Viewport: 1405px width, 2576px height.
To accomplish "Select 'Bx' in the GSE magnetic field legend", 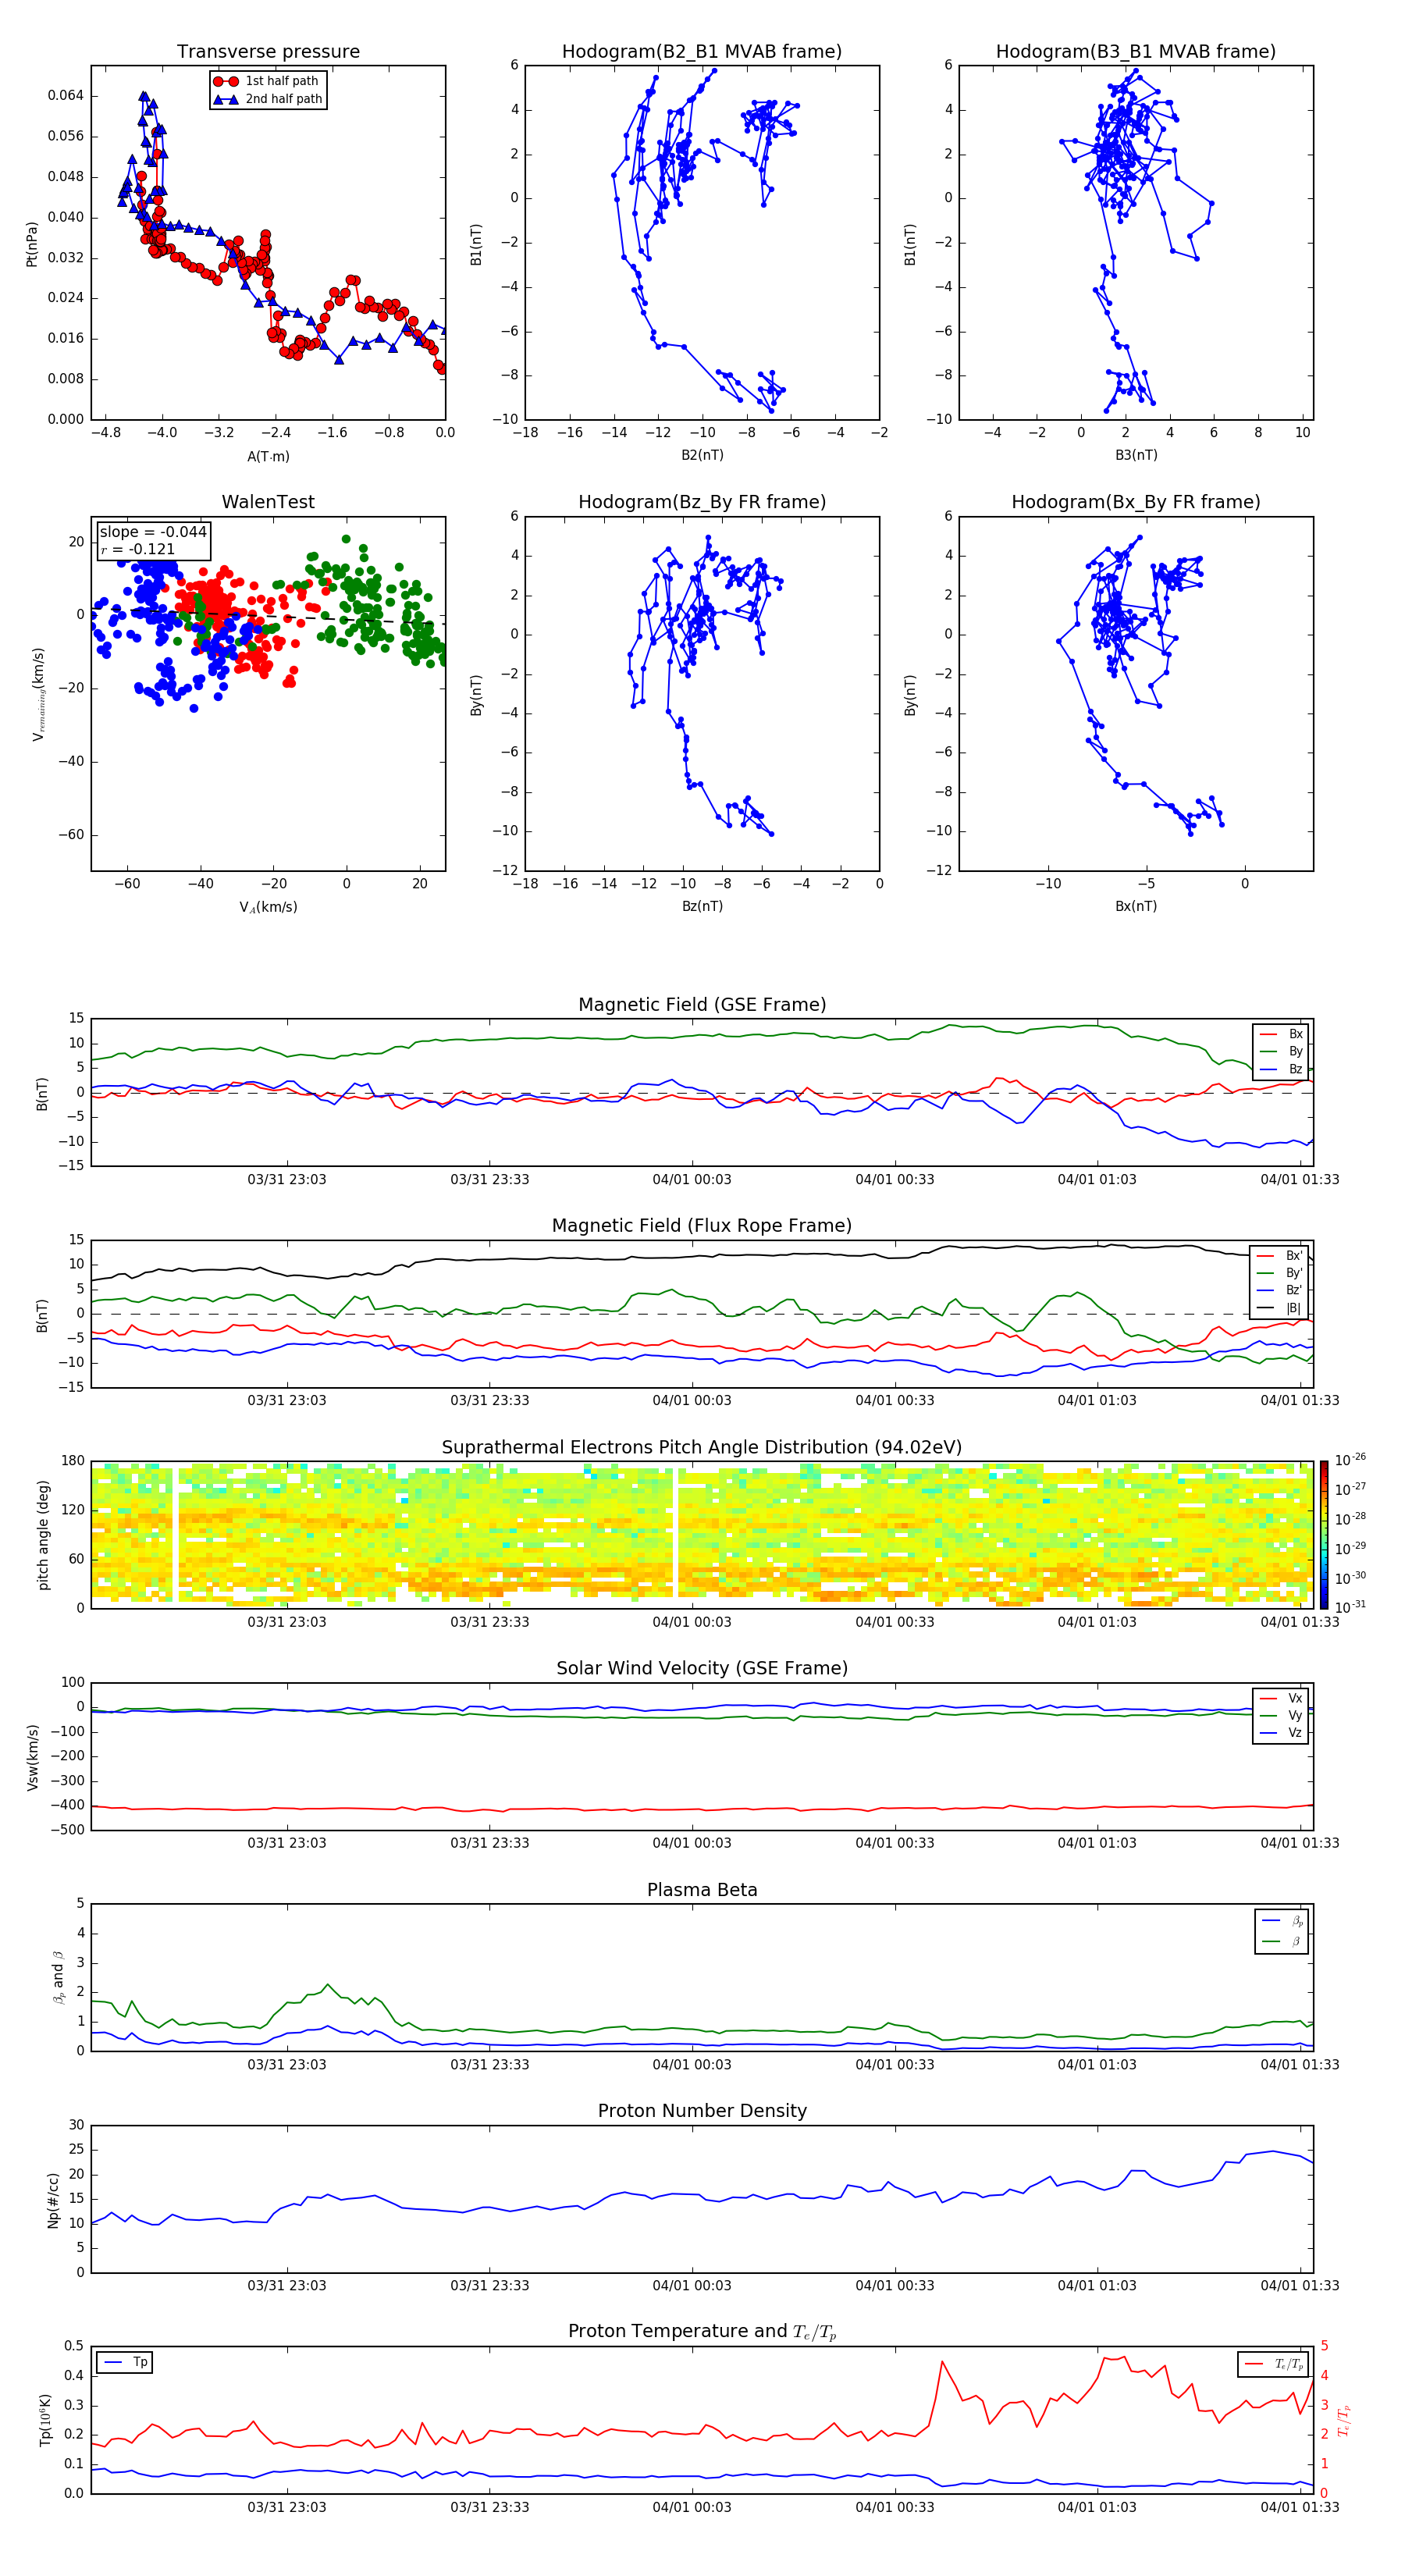I will point(1281,1034).
